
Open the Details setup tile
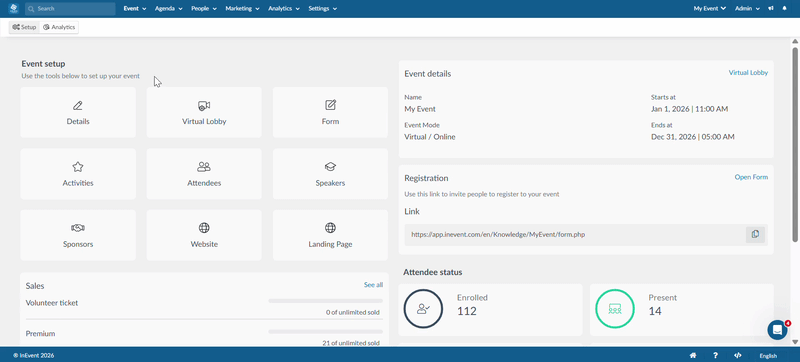tap(78, 112)
